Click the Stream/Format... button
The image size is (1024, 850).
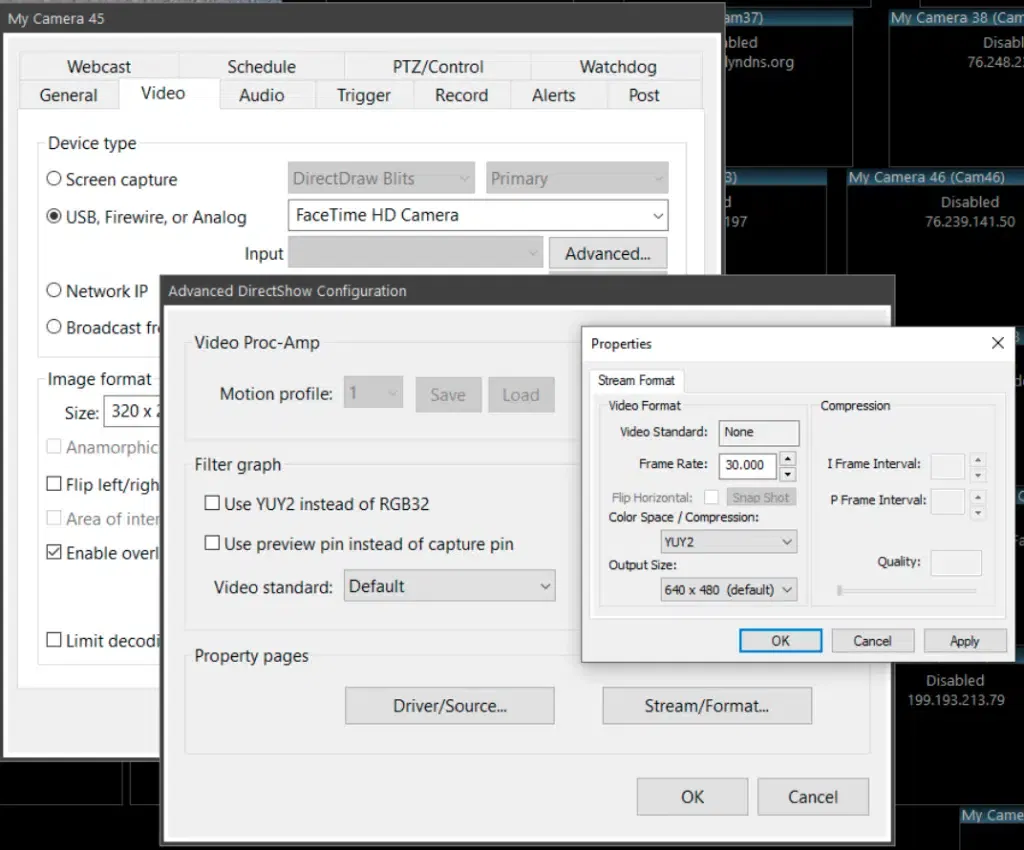706,706
